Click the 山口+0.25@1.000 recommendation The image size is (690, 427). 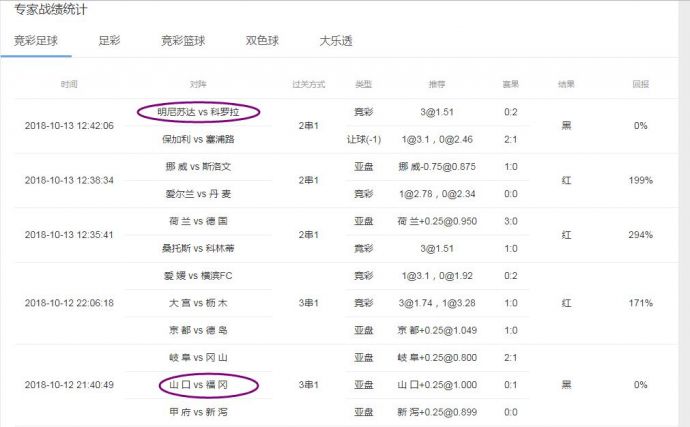tap(437, 385)
